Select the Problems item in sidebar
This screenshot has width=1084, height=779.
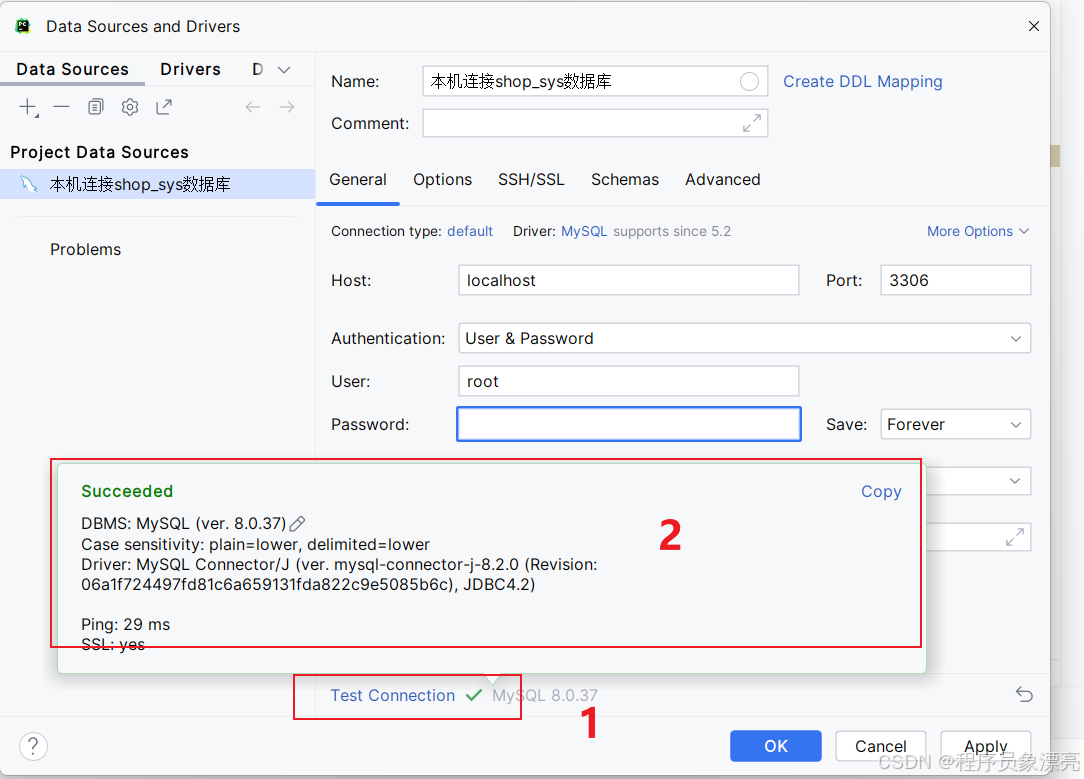[85, 250]
